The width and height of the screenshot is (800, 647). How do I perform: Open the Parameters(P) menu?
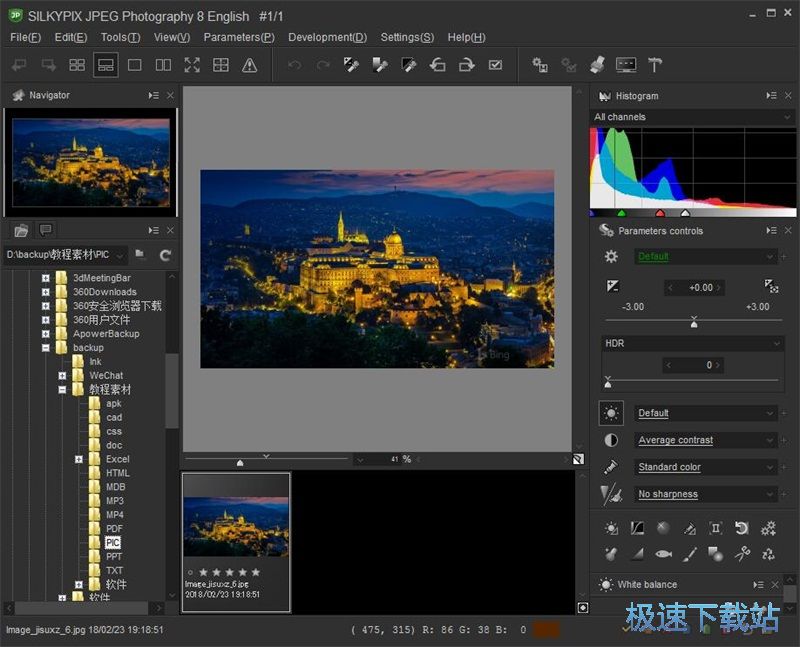point(238,37)
